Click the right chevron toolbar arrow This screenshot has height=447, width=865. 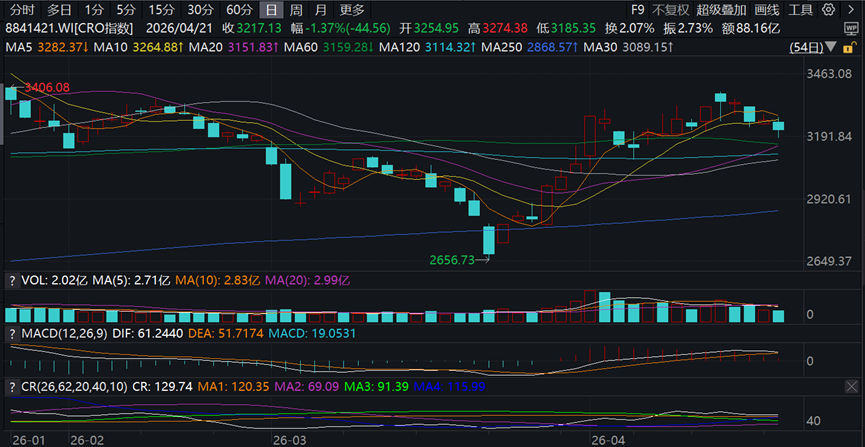[x=849, y=9]
